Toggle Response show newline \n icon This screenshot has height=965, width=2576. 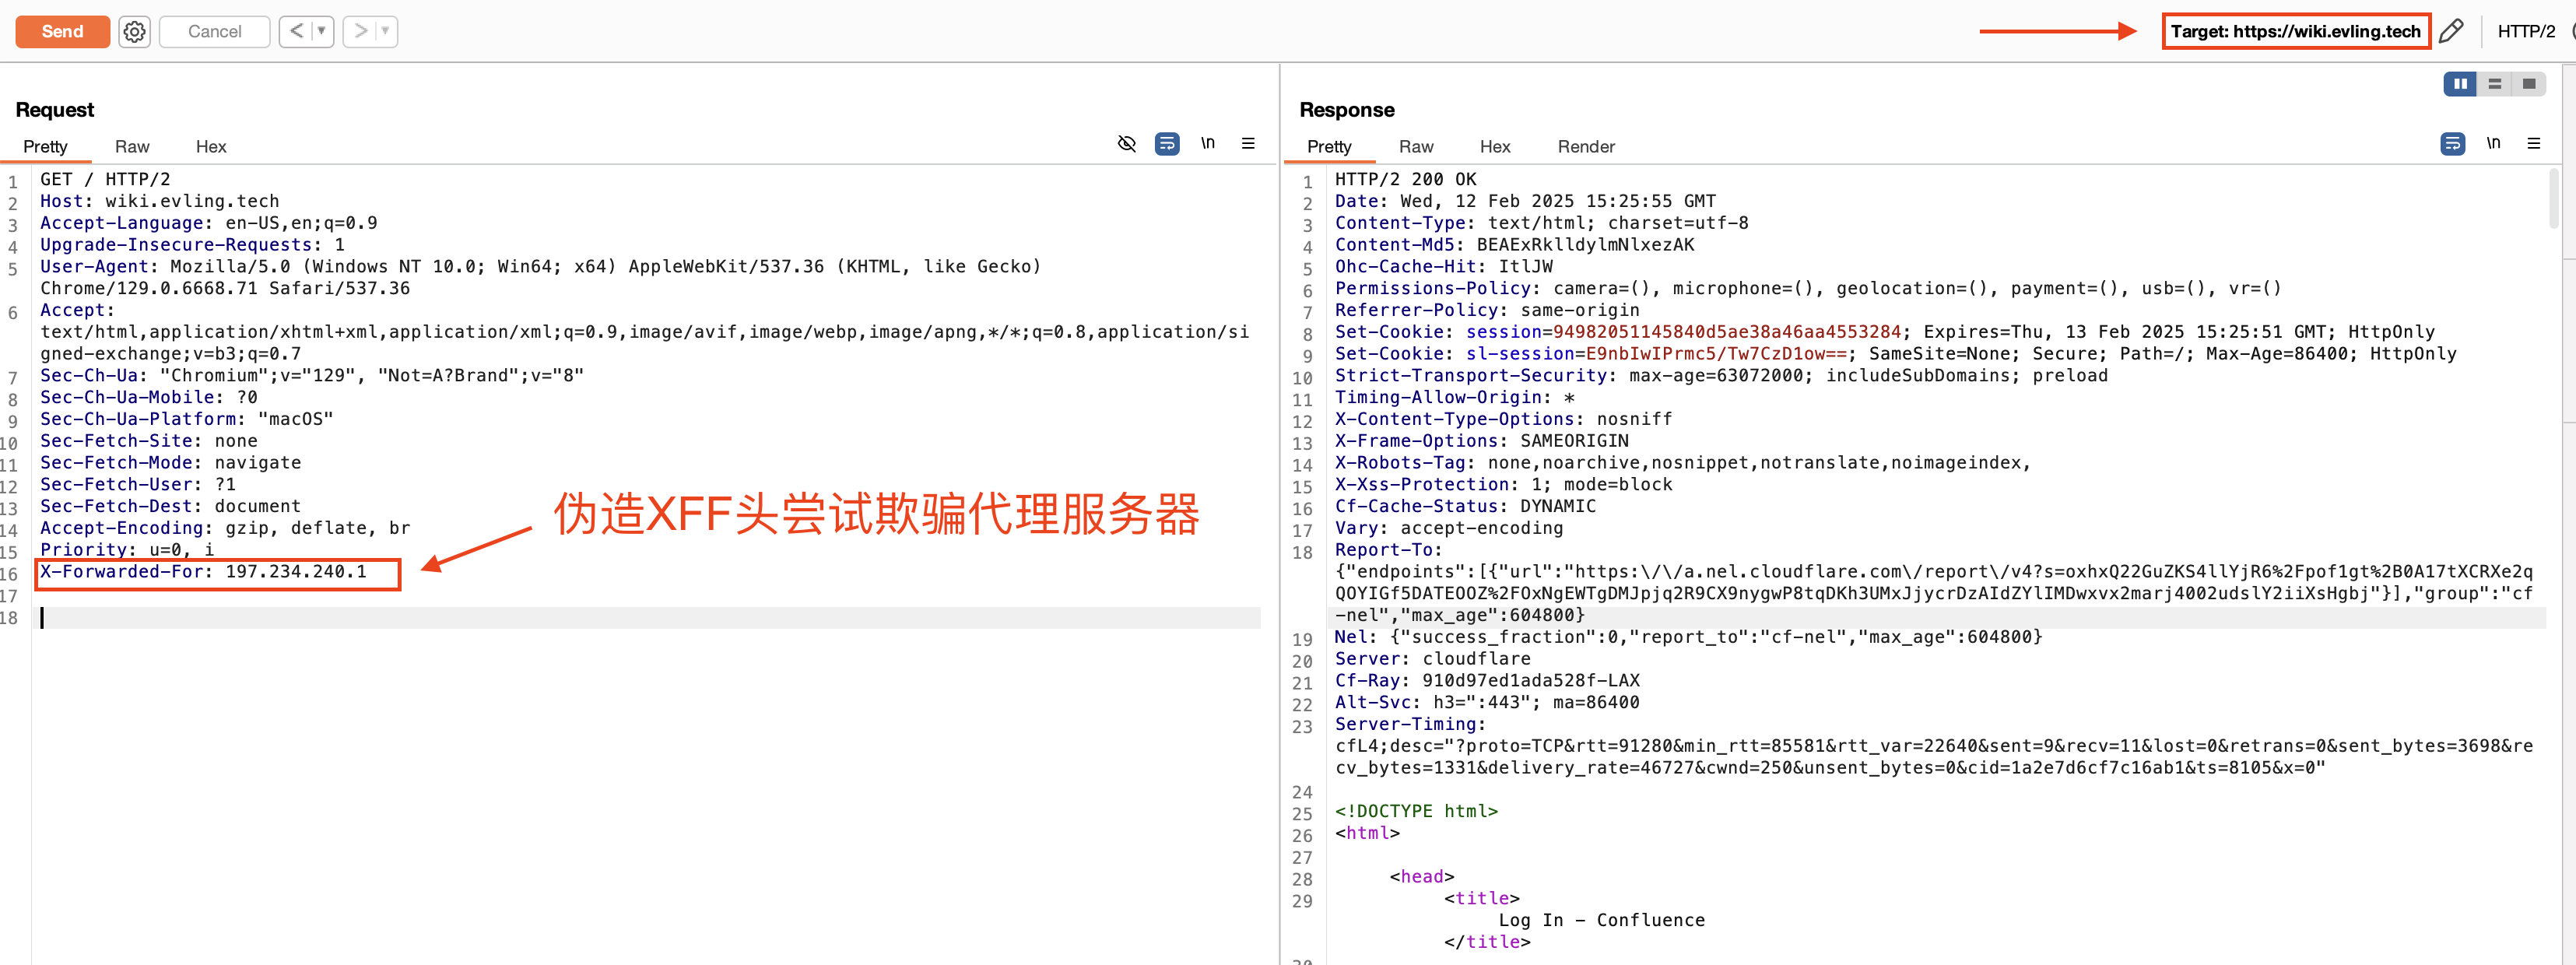coord(2494,143)
